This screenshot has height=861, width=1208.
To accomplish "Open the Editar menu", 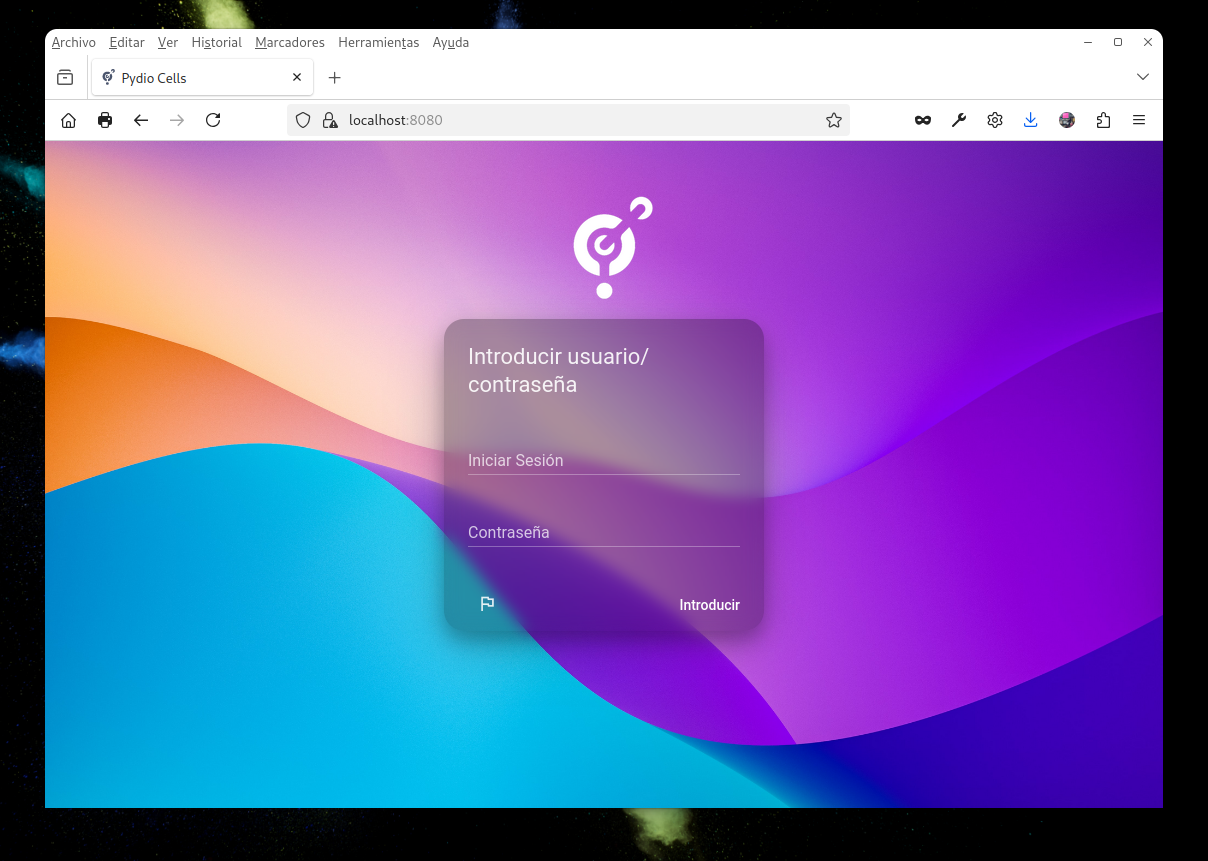I will click(x=127, y=42).
